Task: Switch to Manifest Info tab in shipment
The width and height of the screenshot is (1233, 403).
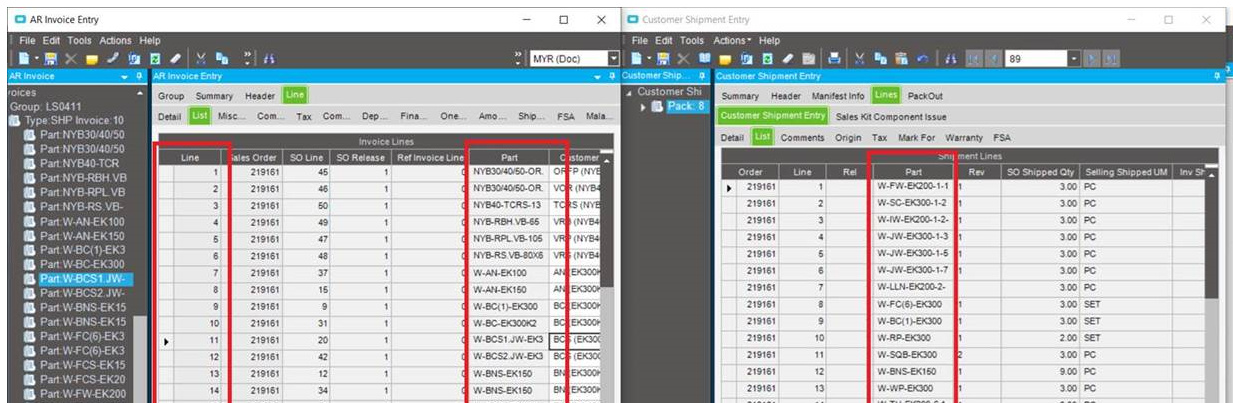Action: (838, 96)
